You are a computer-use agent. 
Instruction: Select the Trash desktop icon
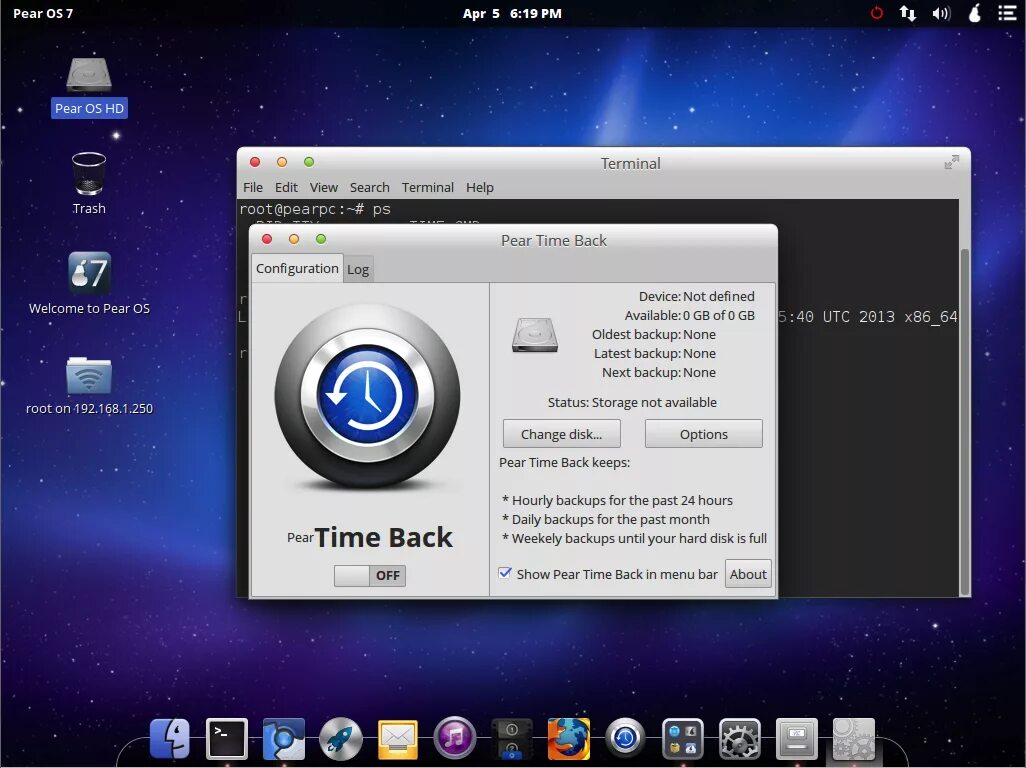point(89,183)
